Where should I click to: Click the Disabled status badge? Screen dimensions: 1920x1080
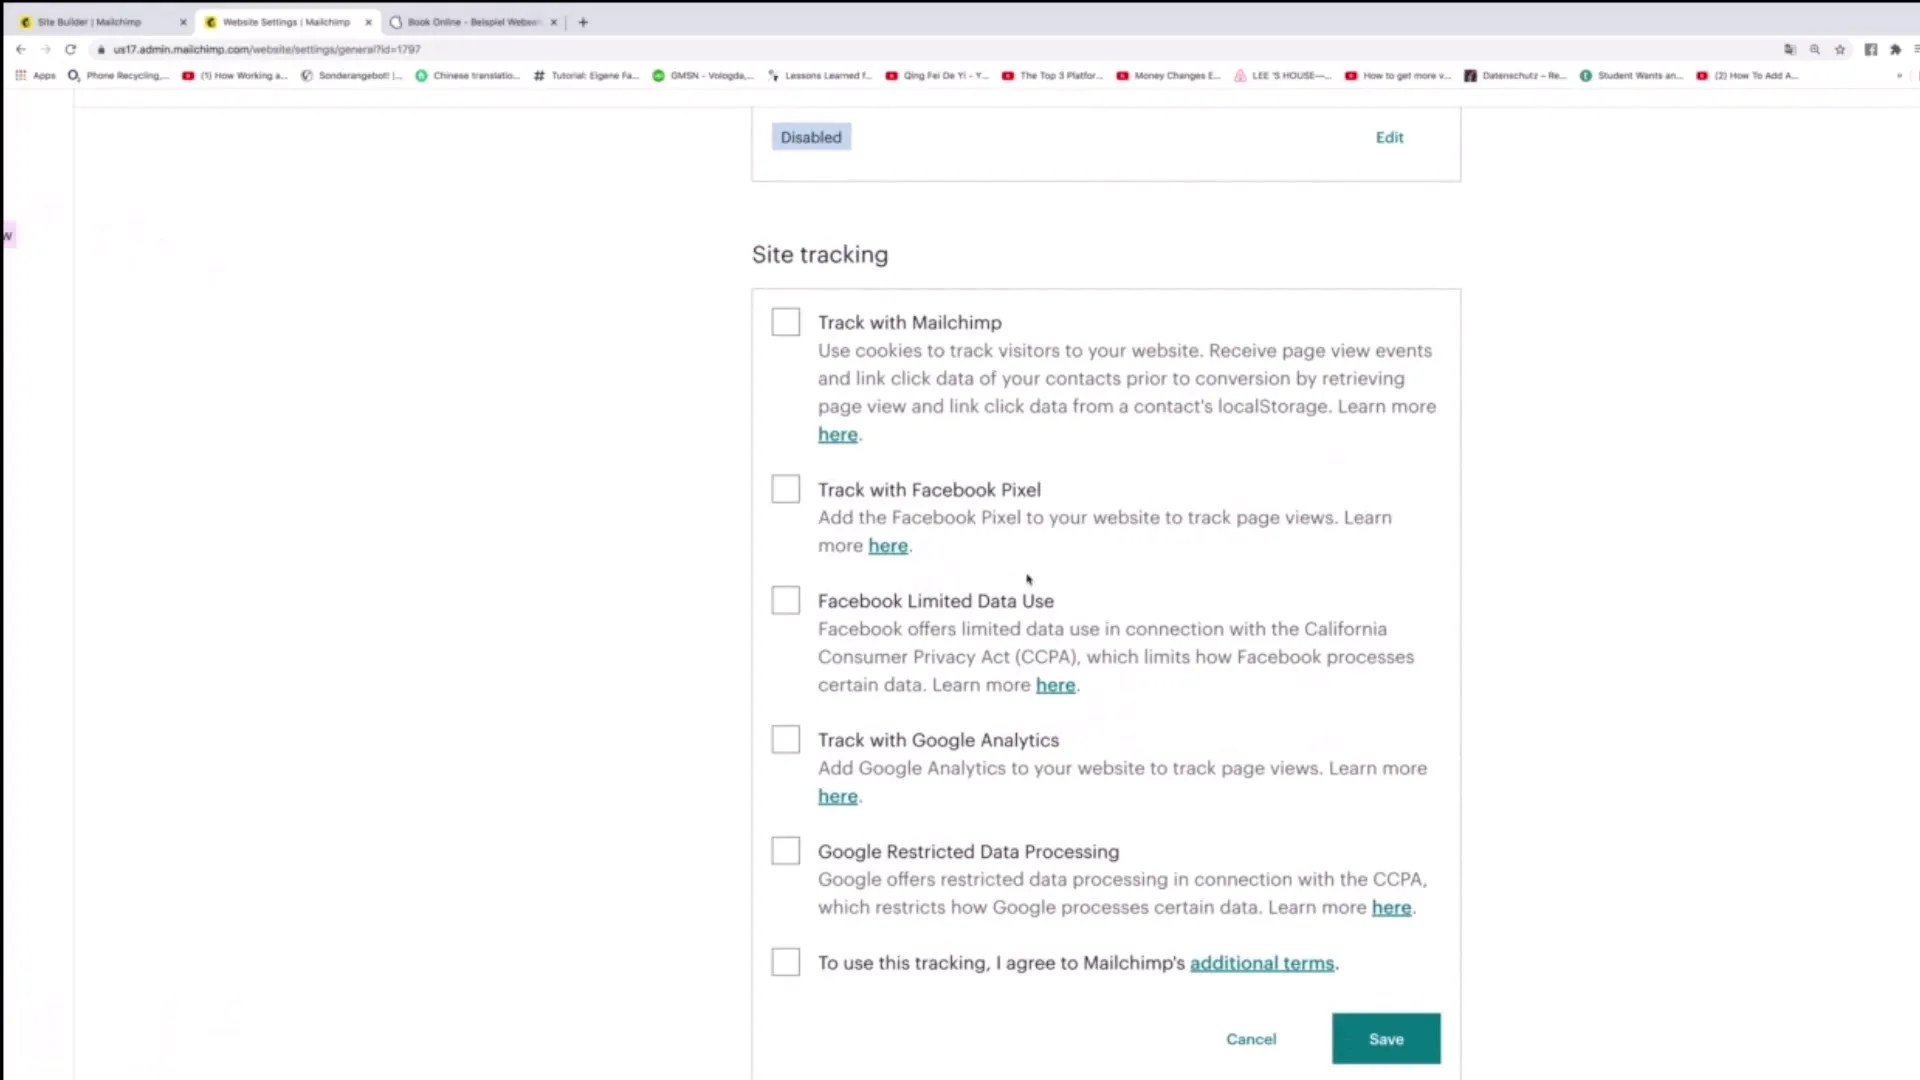811,137
